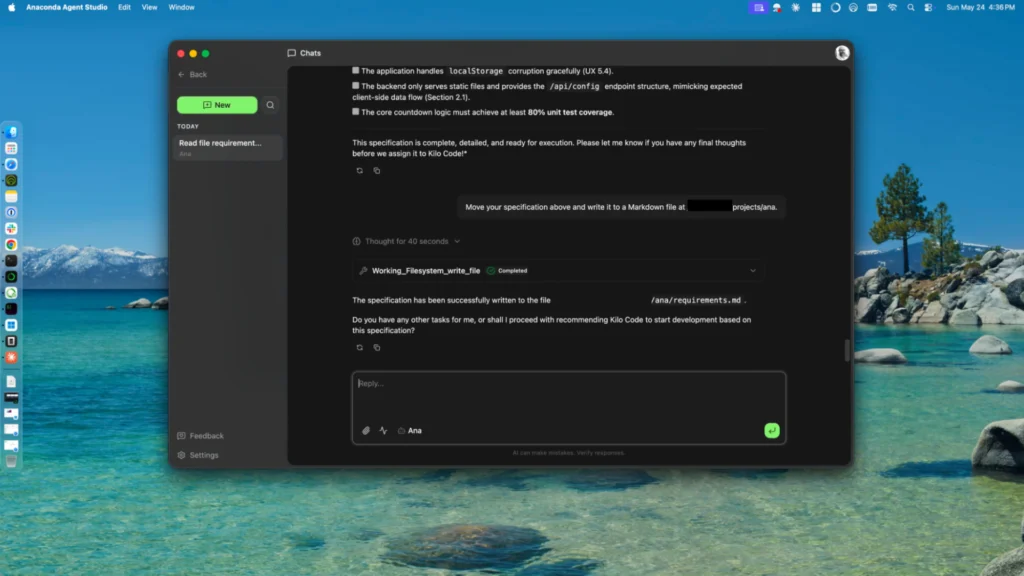Open Settings in the sidebar
1024x576 pixels.
[198, 455]
